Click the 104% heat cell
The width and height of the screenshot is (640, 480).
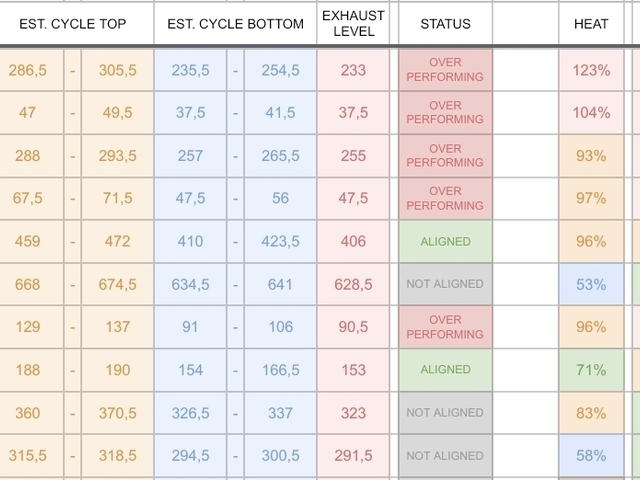click(x=592, y=113)
